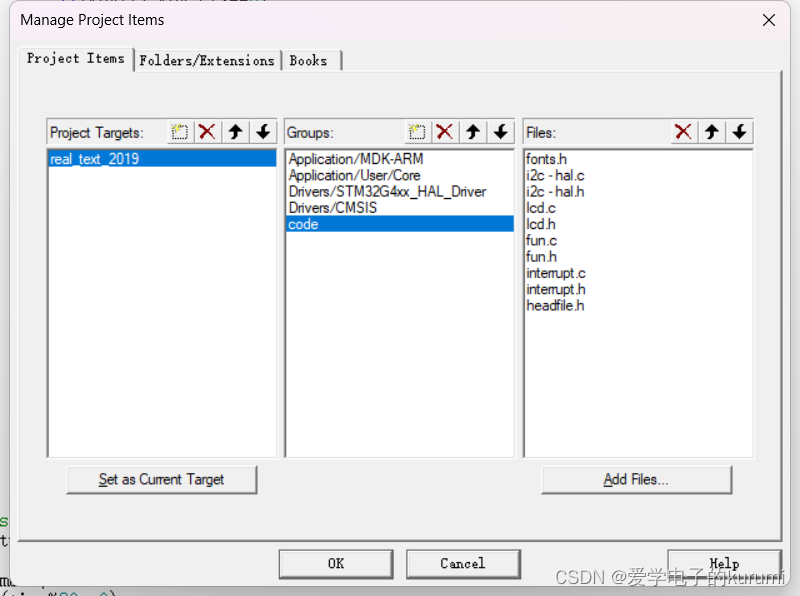Screen dimensions: 800x596
Task: Delete the selected group
Action: pyautogui.click(x=445, y=132)
